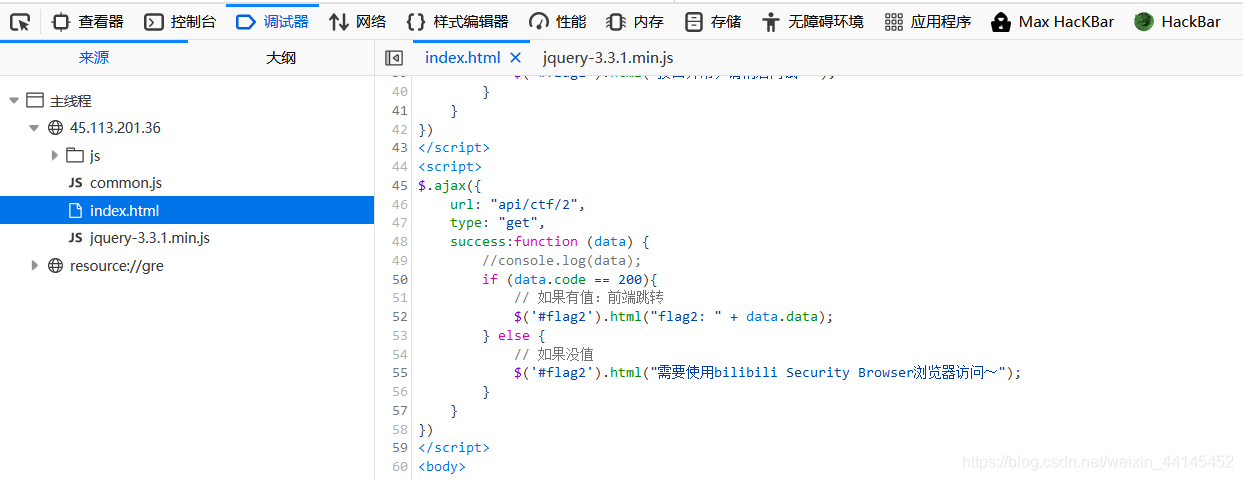Click the 如果没值 comment line
The image size is (1243, 480).
point(554,354)
